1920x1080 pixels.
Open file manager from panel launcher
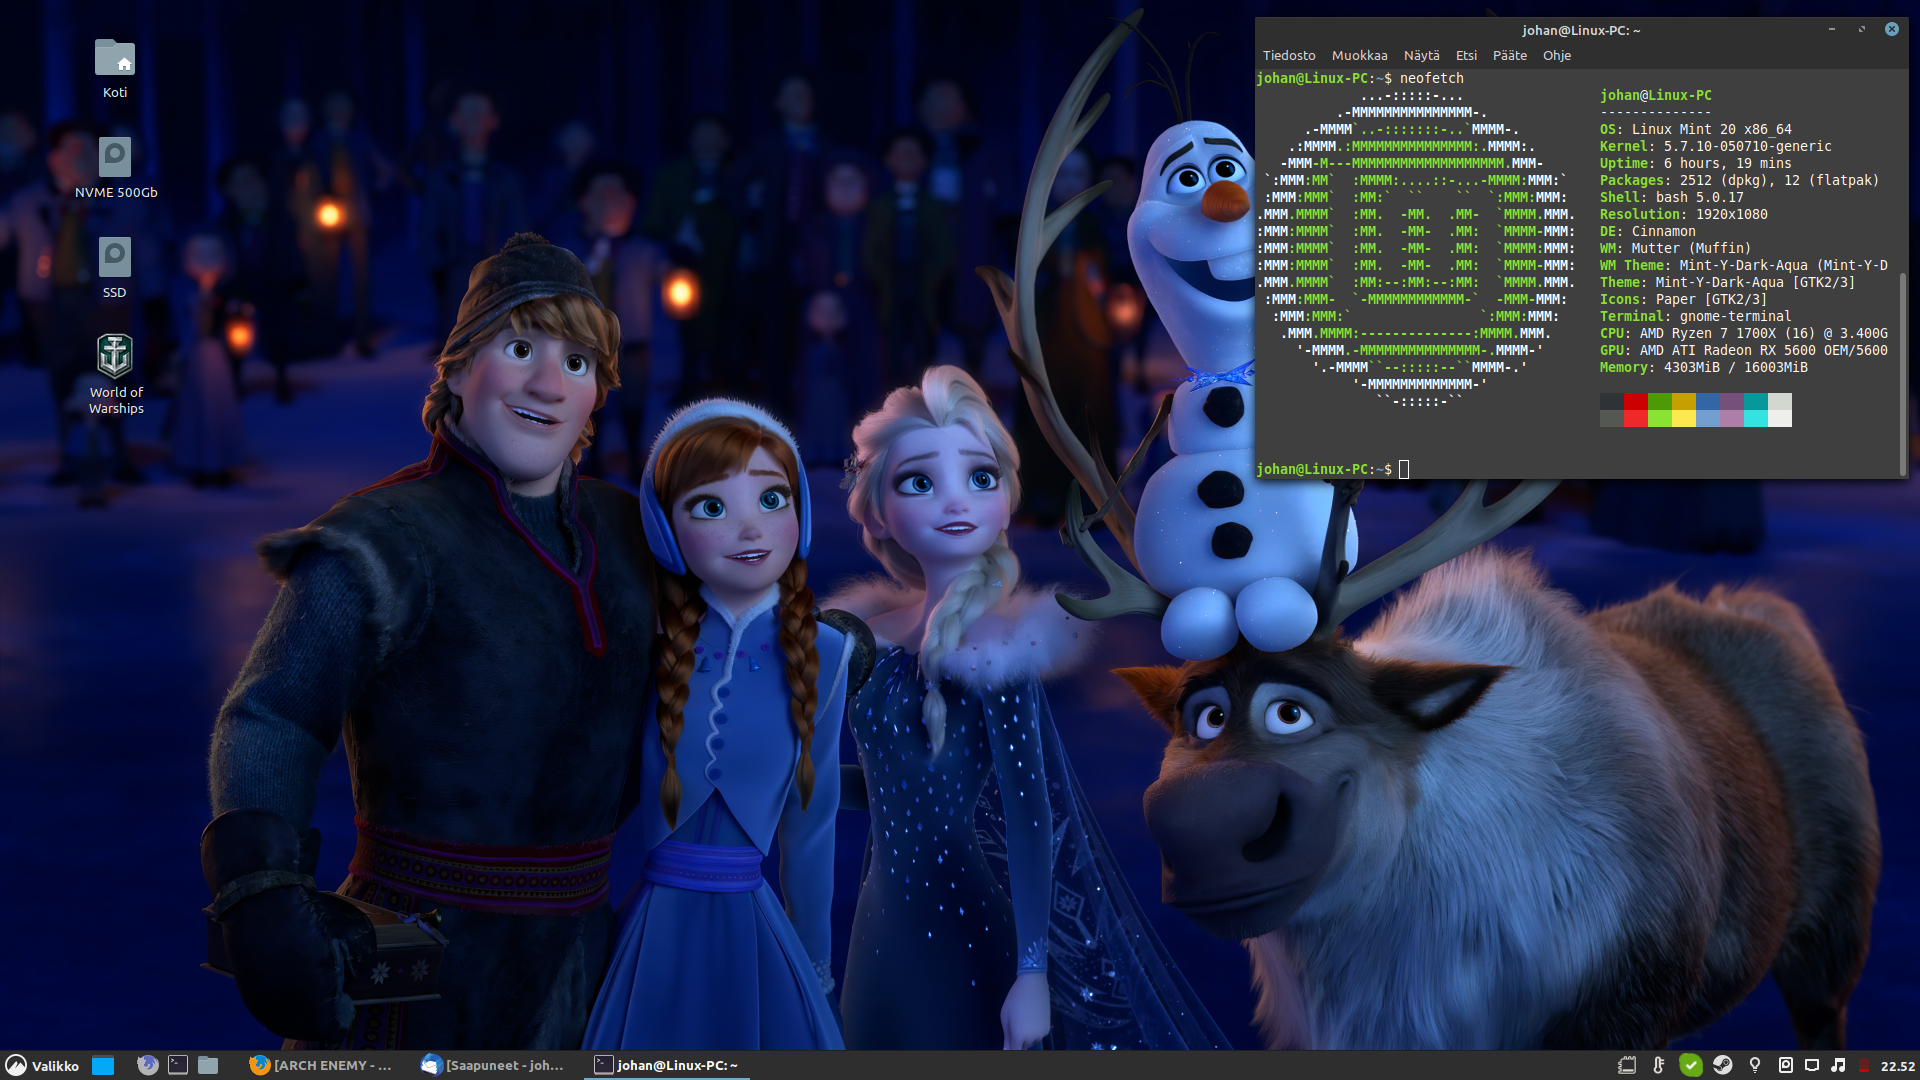[208, 1065]
